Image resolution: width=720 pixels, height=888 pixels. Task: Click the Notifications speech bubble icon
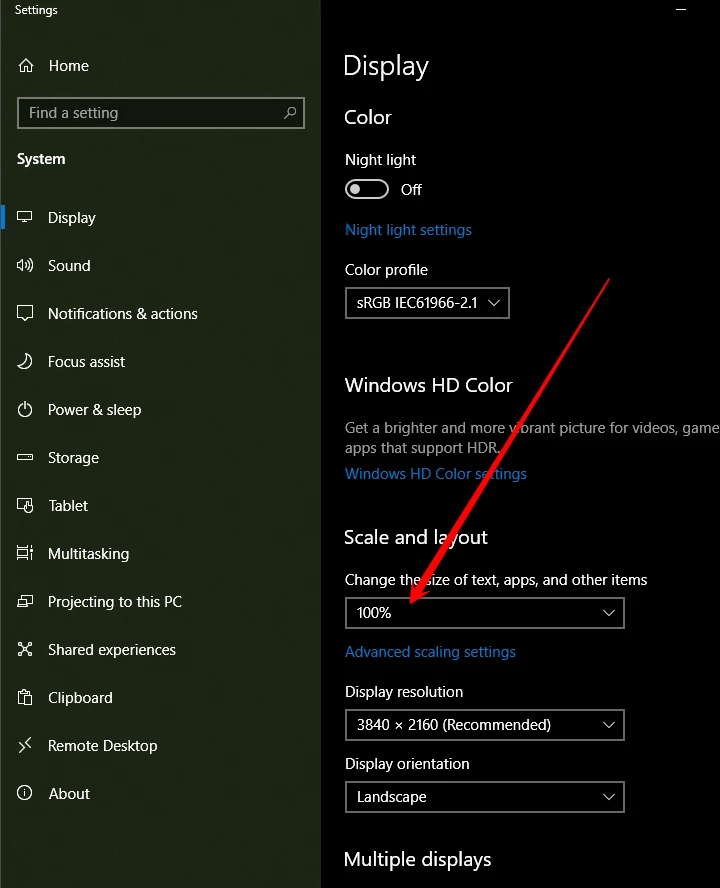click(x=25, y=313)
